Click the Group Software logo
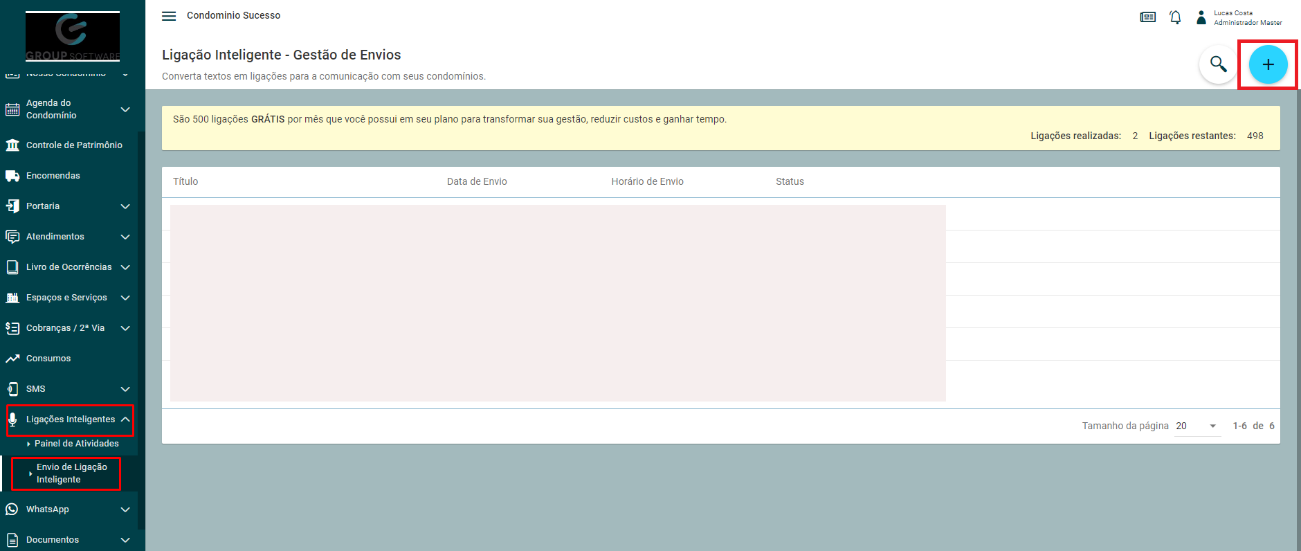This screenshot has height=551, width=1301. point(73,36)
